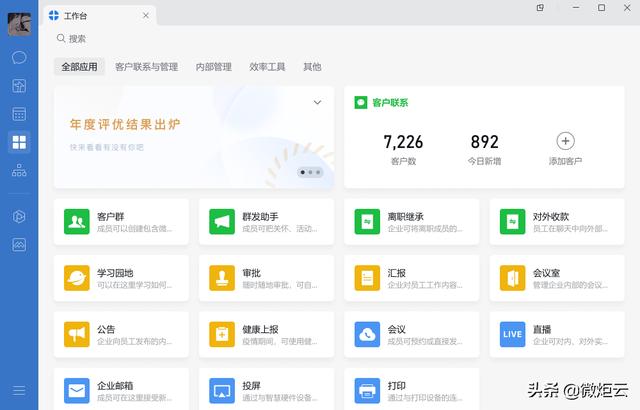
Task: Switch to 其他 tab
Action: (312, 66)
